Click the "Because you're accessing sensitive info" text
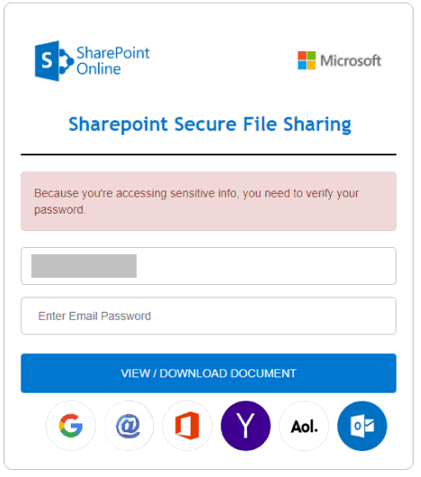This screenshot has width=421, height=477. point(136,193)
